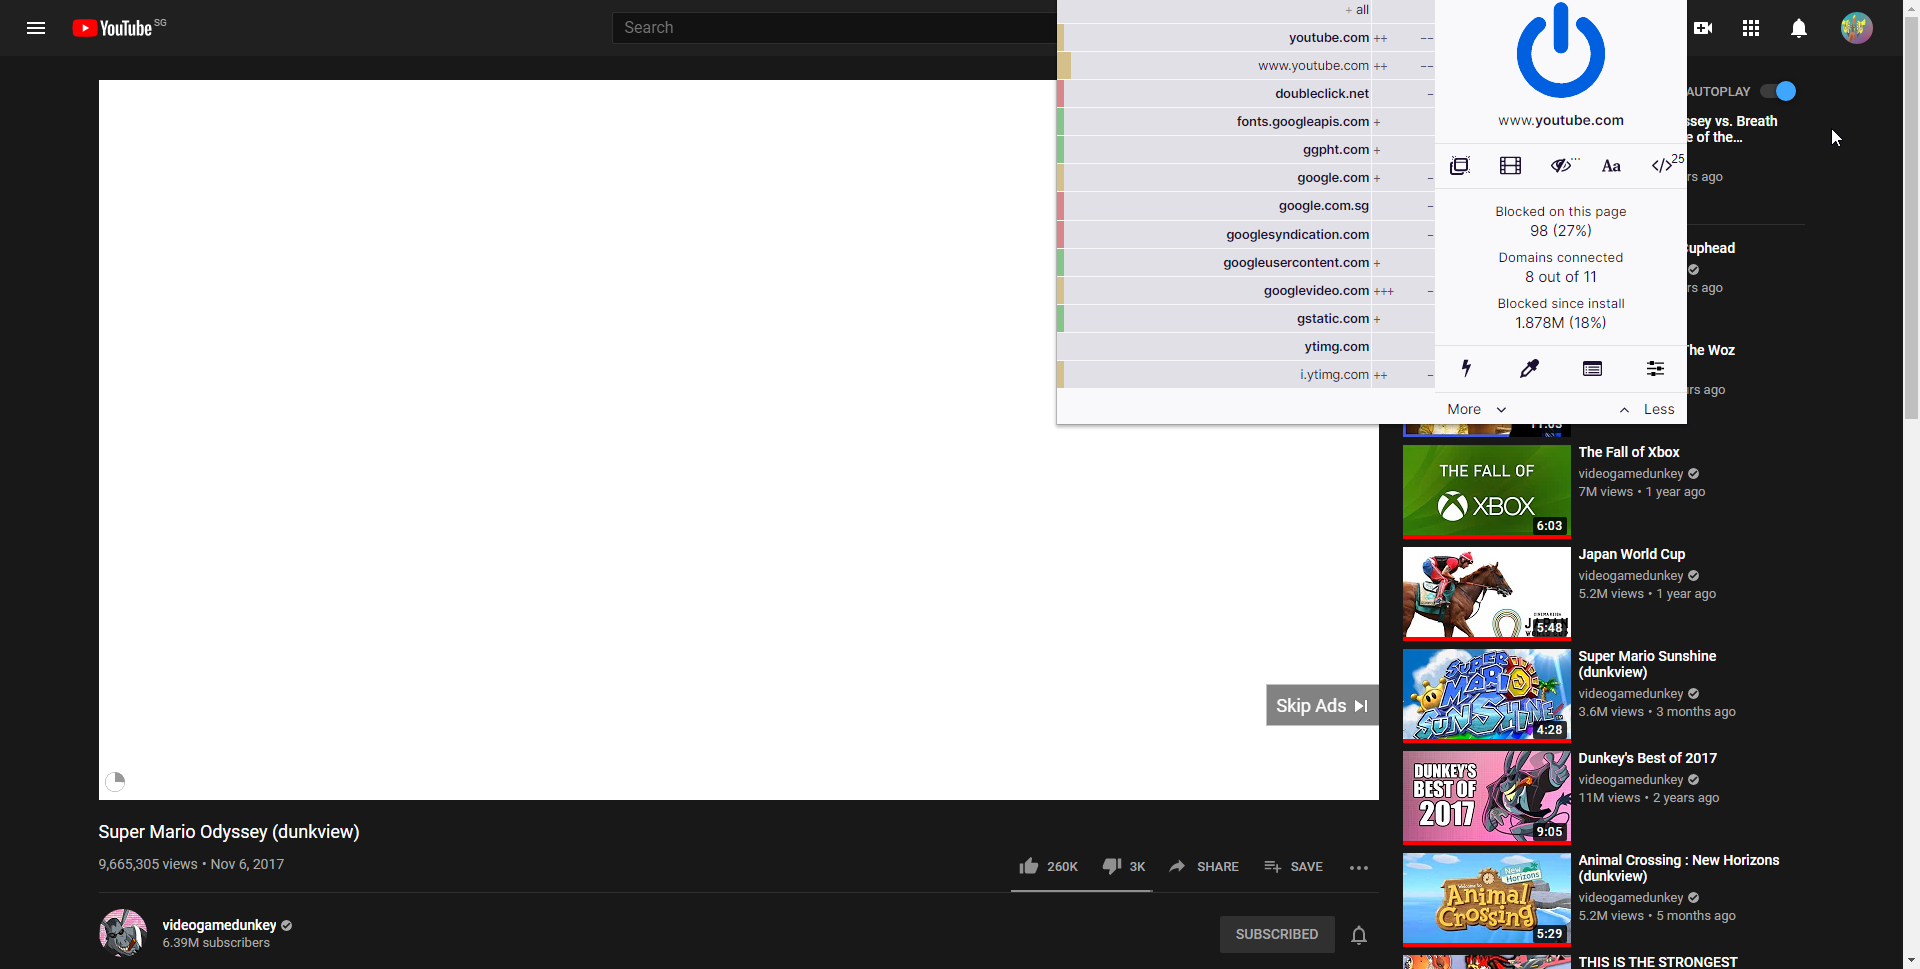Collapse with Less in uBlock popup
The width and height of the screenshot is (1920, 969).
click(x=1647, y=409)
